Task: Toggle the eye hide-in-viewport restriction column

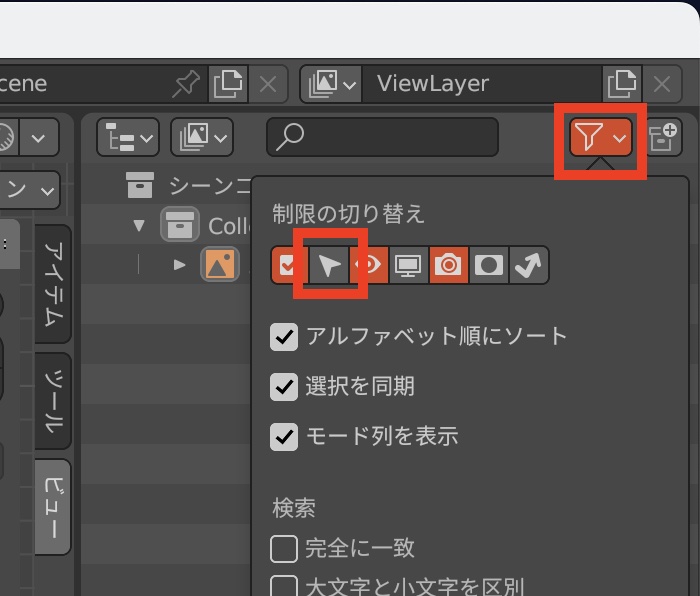Action: (x=370, y=265)
